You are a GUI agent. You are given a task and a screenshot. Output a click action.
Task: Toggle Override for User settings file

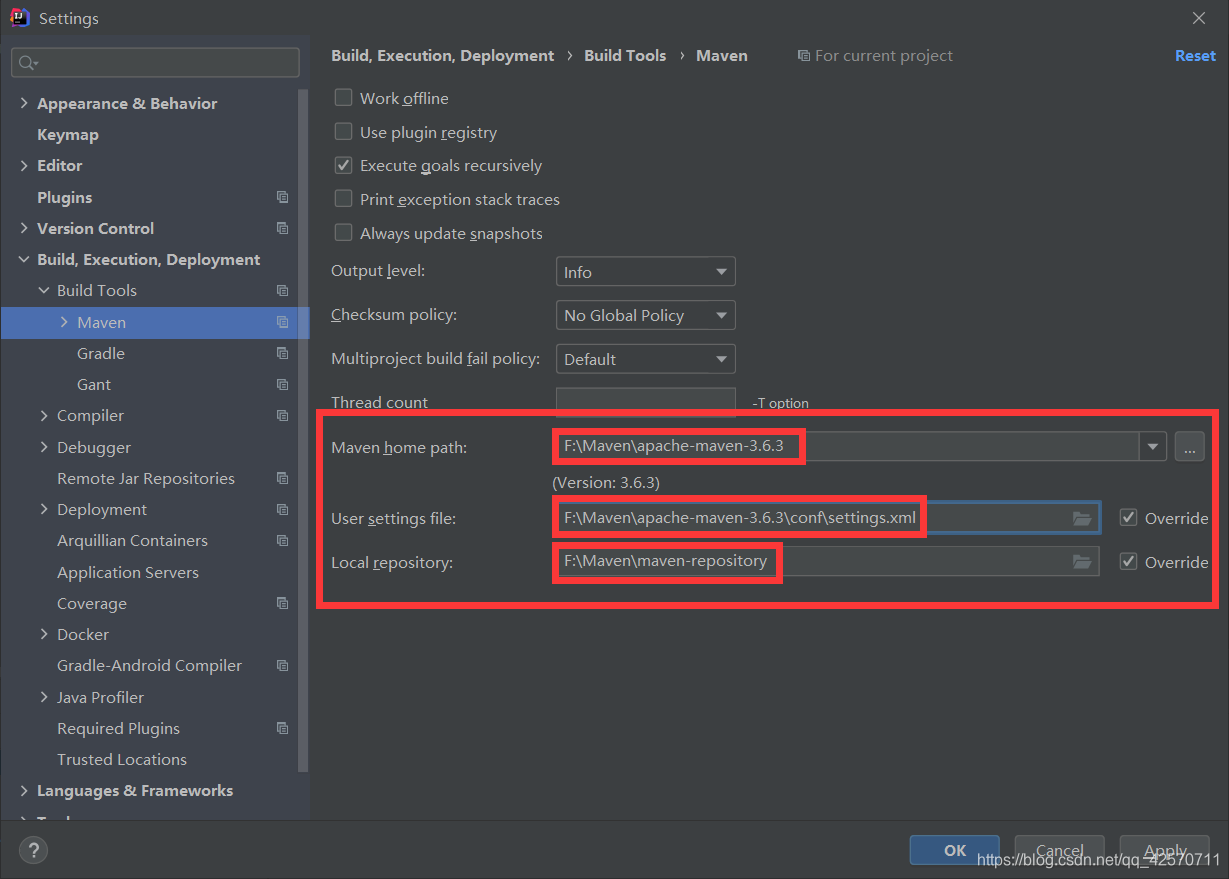point(1129,518)
